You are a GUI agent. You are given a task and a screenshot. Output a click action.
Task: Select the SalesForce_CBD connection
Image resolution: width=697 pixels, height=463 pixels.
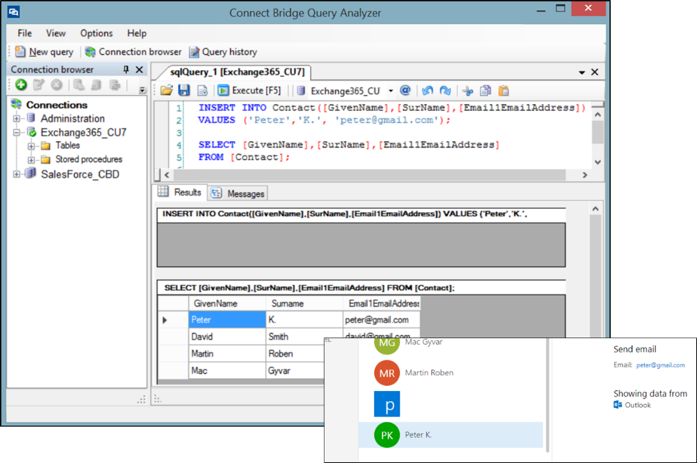80,174
